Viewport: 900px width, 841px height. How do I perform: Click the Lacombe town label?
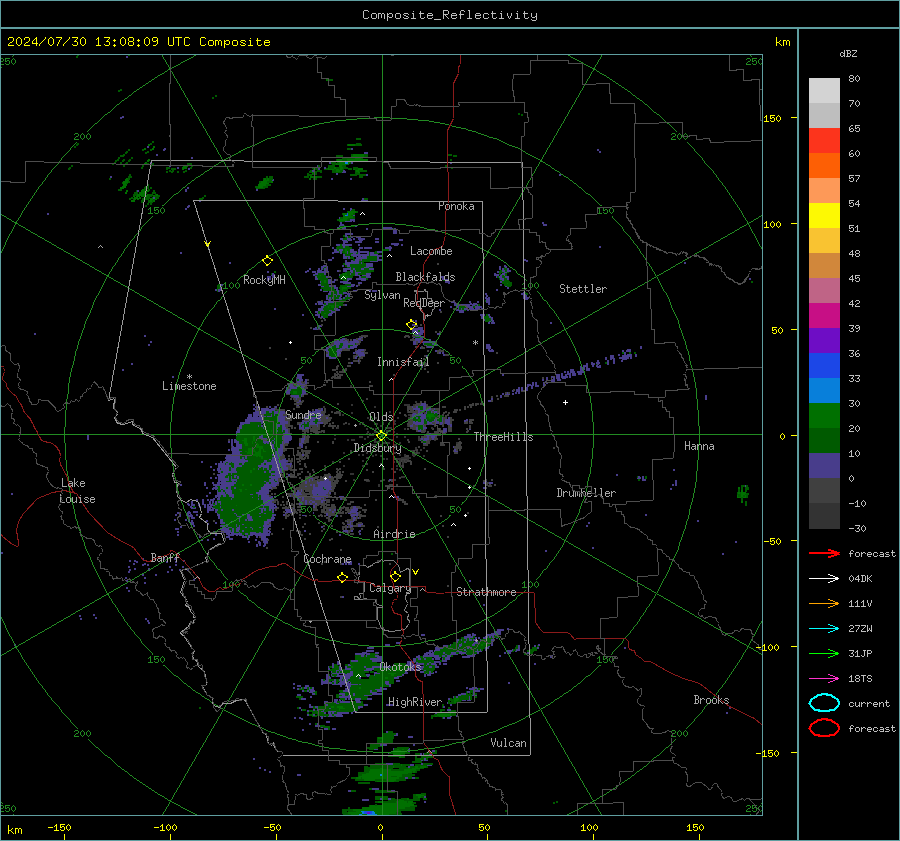point(431,251)
